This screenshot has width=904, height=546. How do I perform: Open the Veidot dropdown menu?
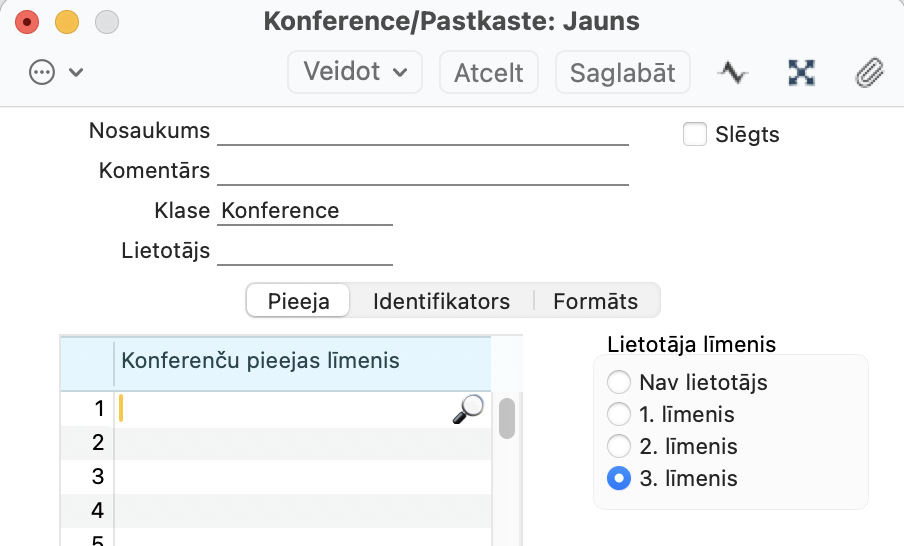point(355,72)
